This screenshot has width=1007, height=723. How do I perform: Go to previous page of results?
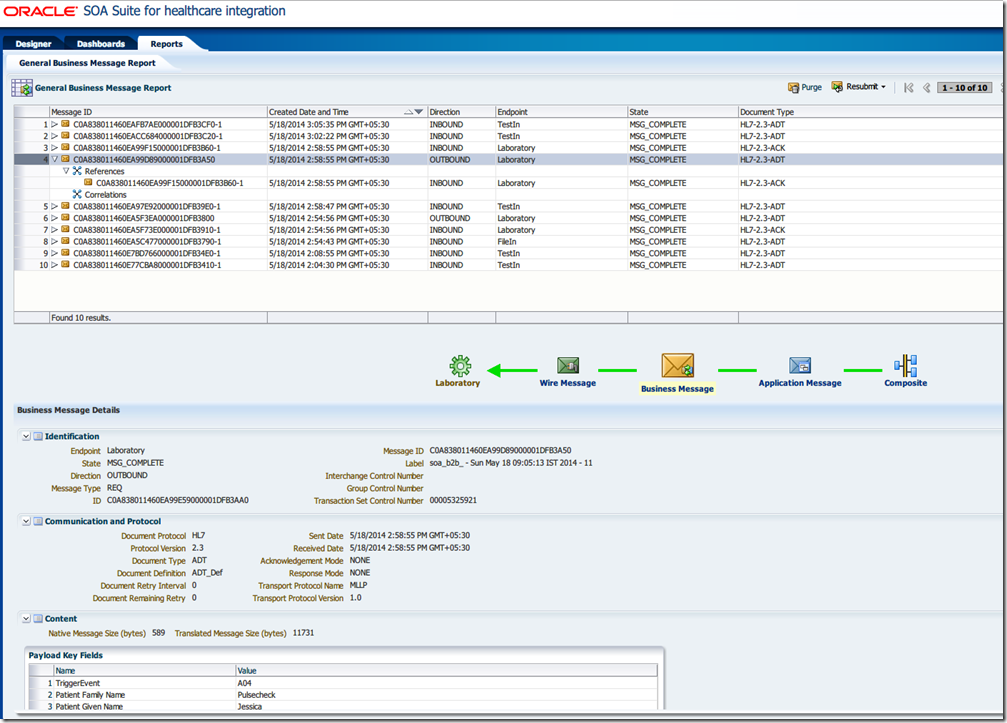click(x=926, y=88)
